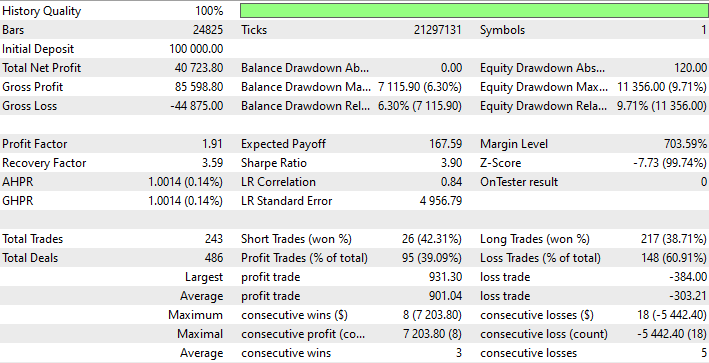Select the Bars value 24825
The image size is (709, 363).
click(208, 30)
